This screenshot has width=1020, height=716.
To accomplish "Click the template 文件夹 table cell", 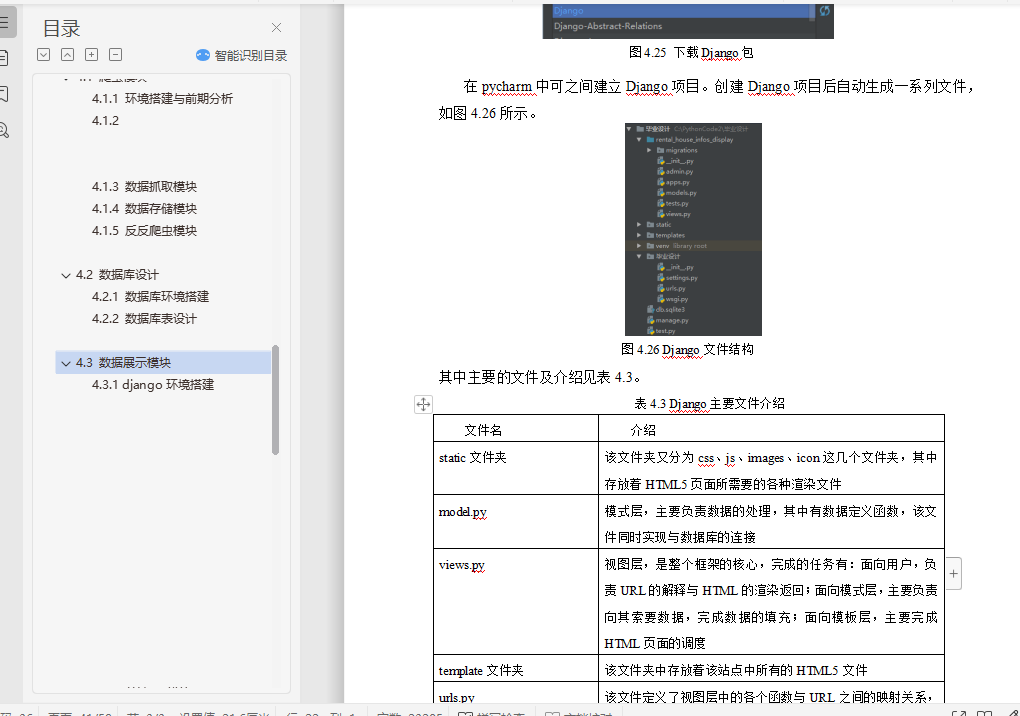I will click(x=516, y=669).
